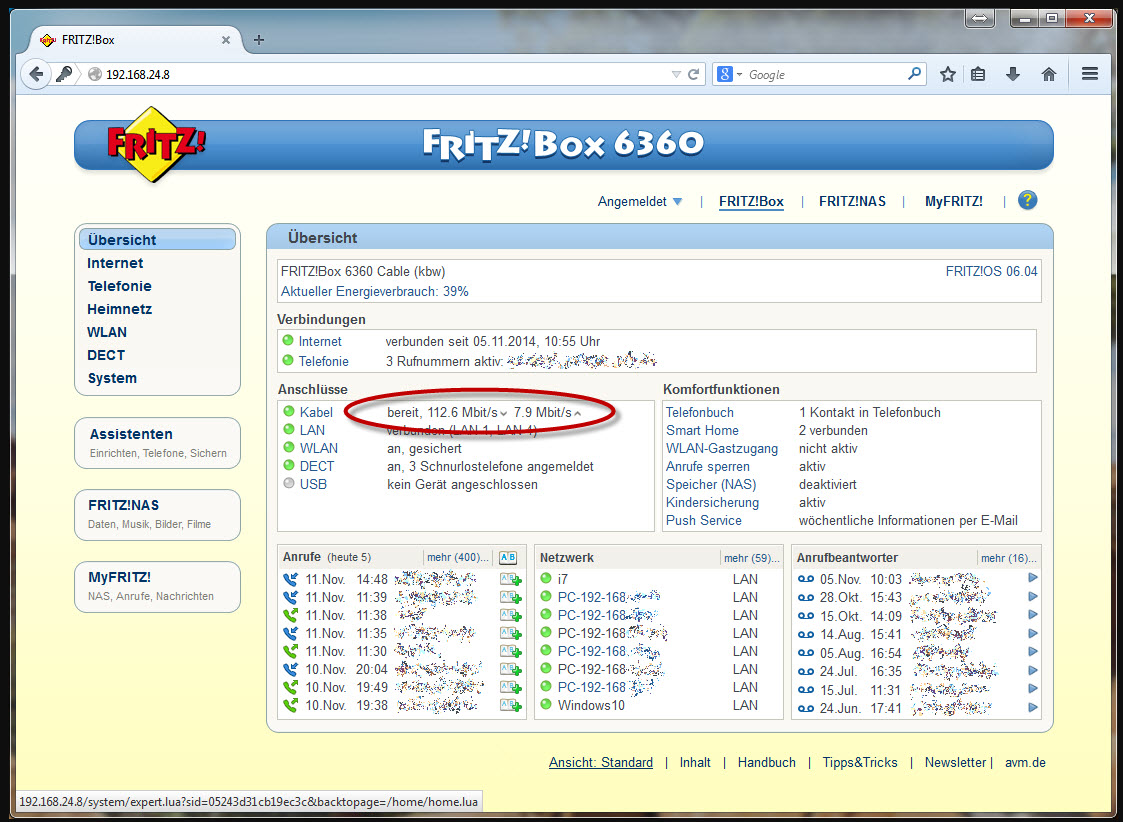Open the MyFRITZ! sidebar box
This screenshot has width=1123, height=822.
(158, 586)
